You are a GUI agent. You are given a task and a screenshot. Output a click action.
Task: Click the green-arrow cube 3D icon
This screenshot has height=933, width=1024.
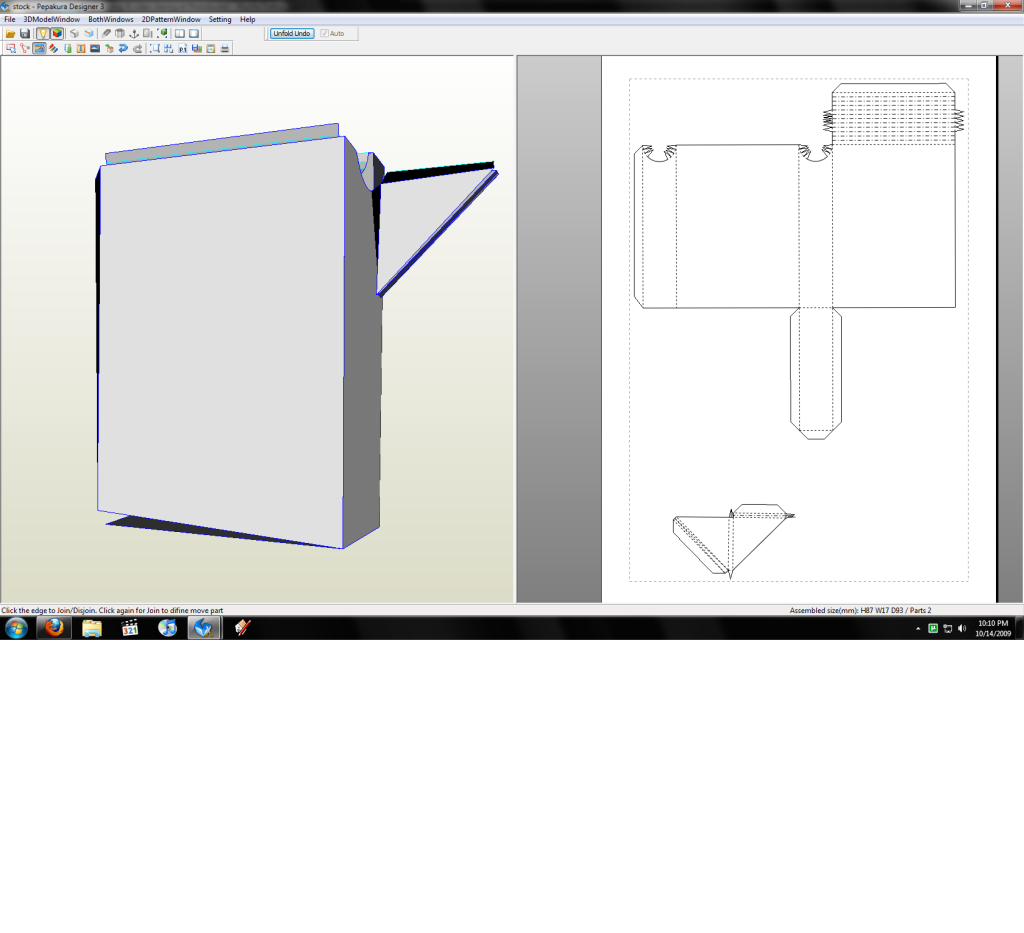(x=109, y=48)
